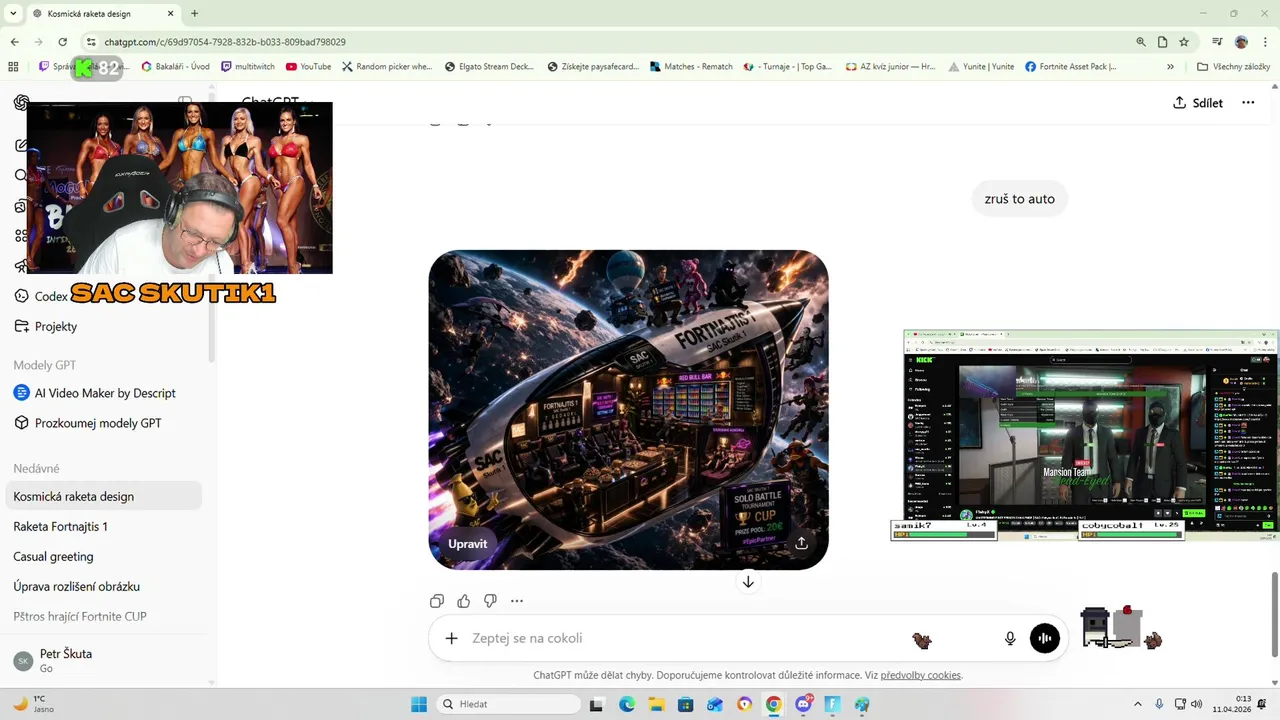
Task: Launch Microsoft Edge from the taskbar
Action: tap(626, 704)
